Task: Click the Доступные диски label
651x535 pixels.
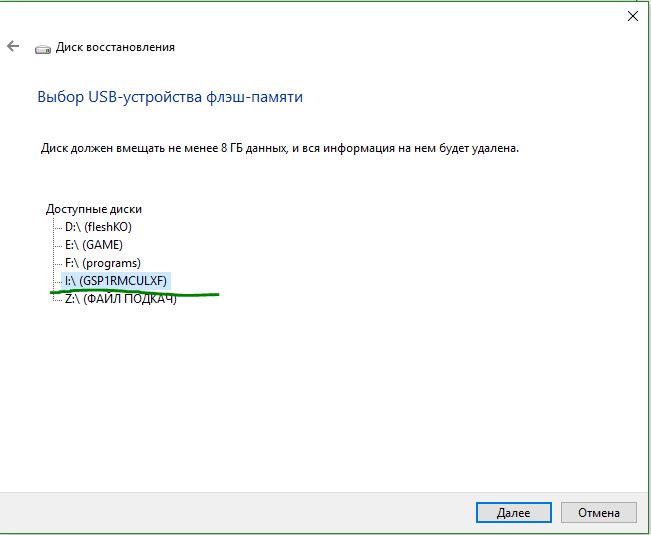Action: click(x=94, y=209)
